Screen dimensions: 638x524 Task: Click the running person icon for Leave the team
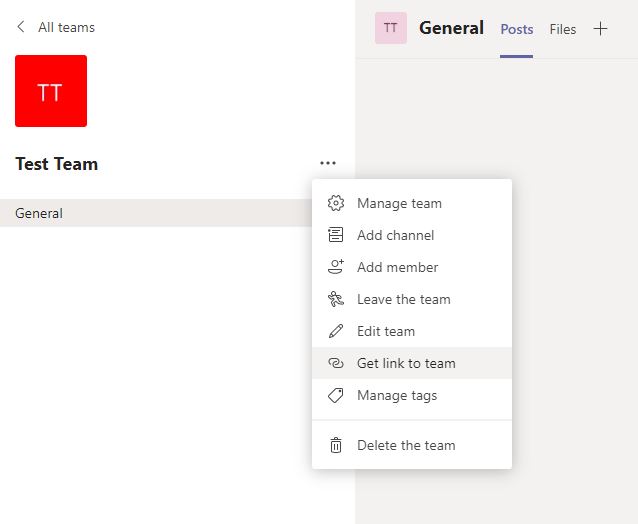pos(336,299)
